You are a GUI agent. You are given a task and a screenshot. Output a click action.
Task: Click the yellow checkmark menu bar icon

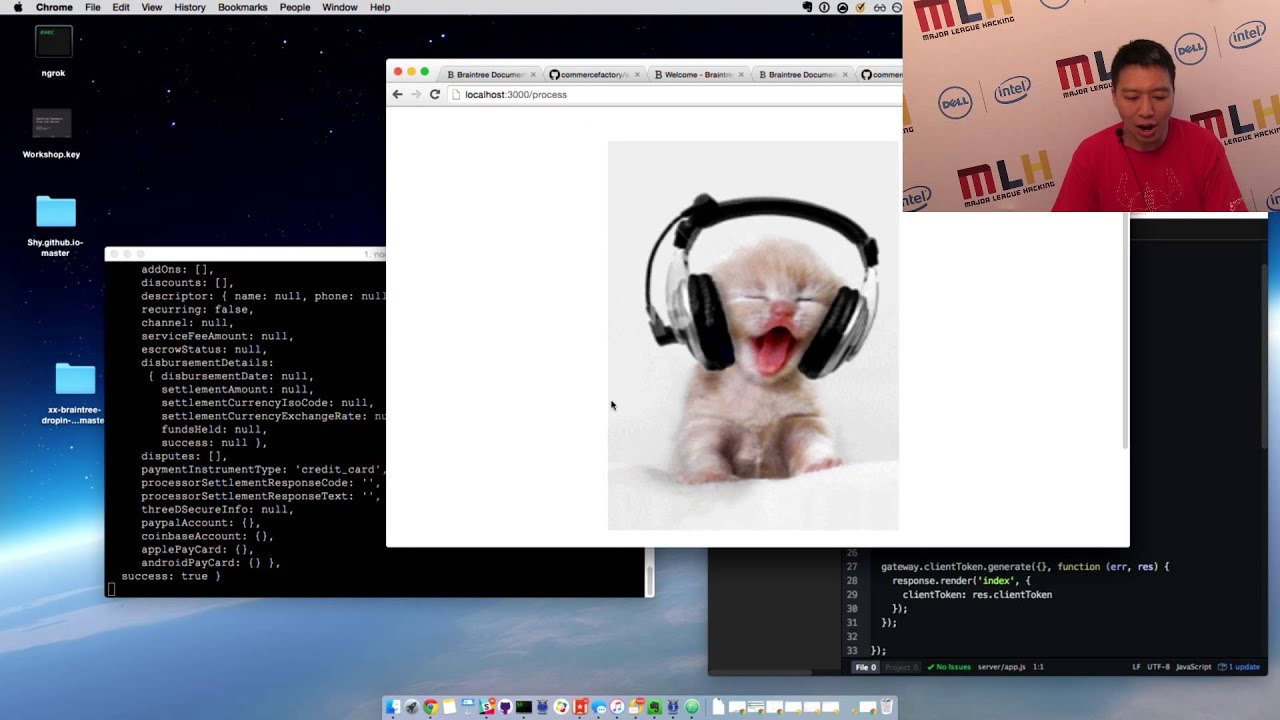point(859,7)
